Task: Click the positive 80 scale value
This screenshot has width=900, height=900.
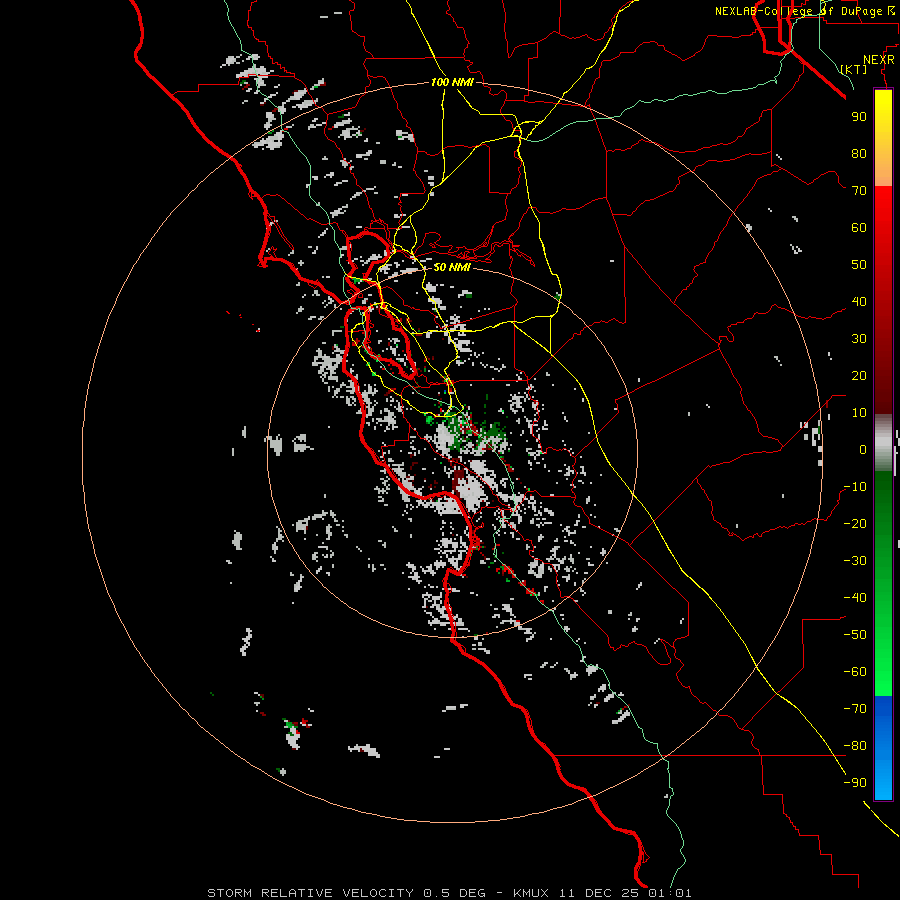Action: point(859,153)
